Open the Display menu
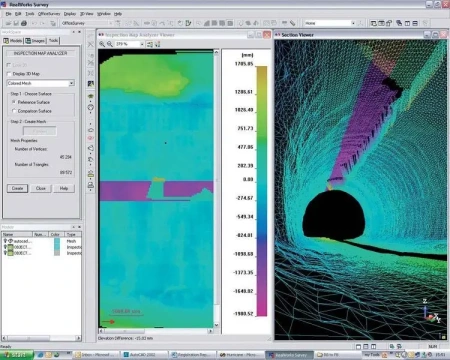This screenshot has height=360, width=450. [x=70, y=14]
